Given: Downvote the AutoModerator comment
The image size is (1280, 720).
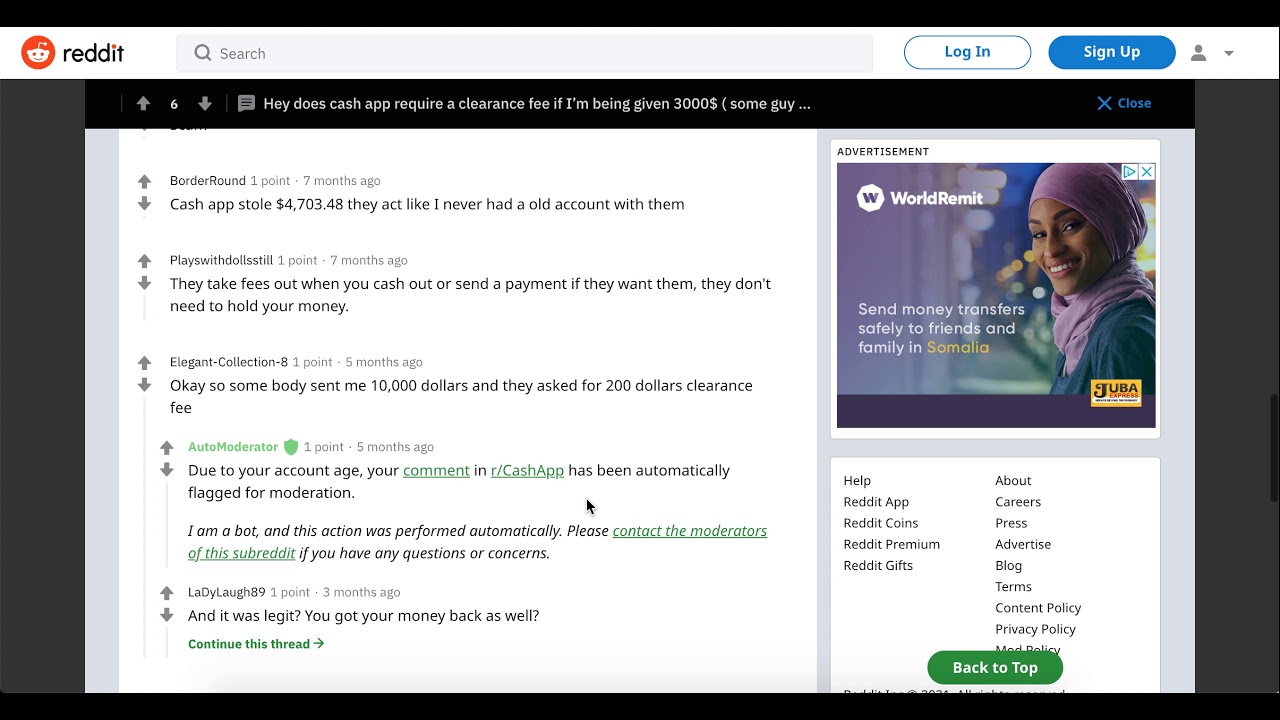Looking at the screenshot, I should pyautogui.click(x=167, y=470).
